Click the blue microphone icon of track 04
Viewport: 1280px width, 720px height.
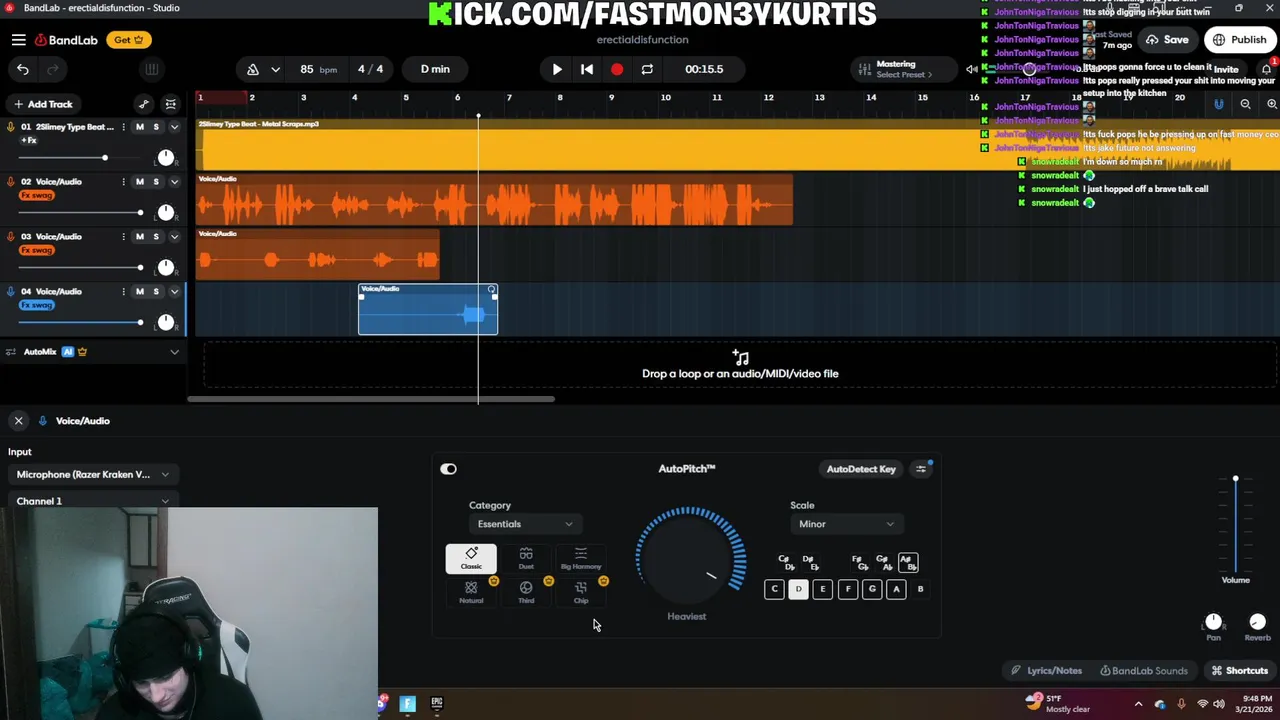point(11,292)
